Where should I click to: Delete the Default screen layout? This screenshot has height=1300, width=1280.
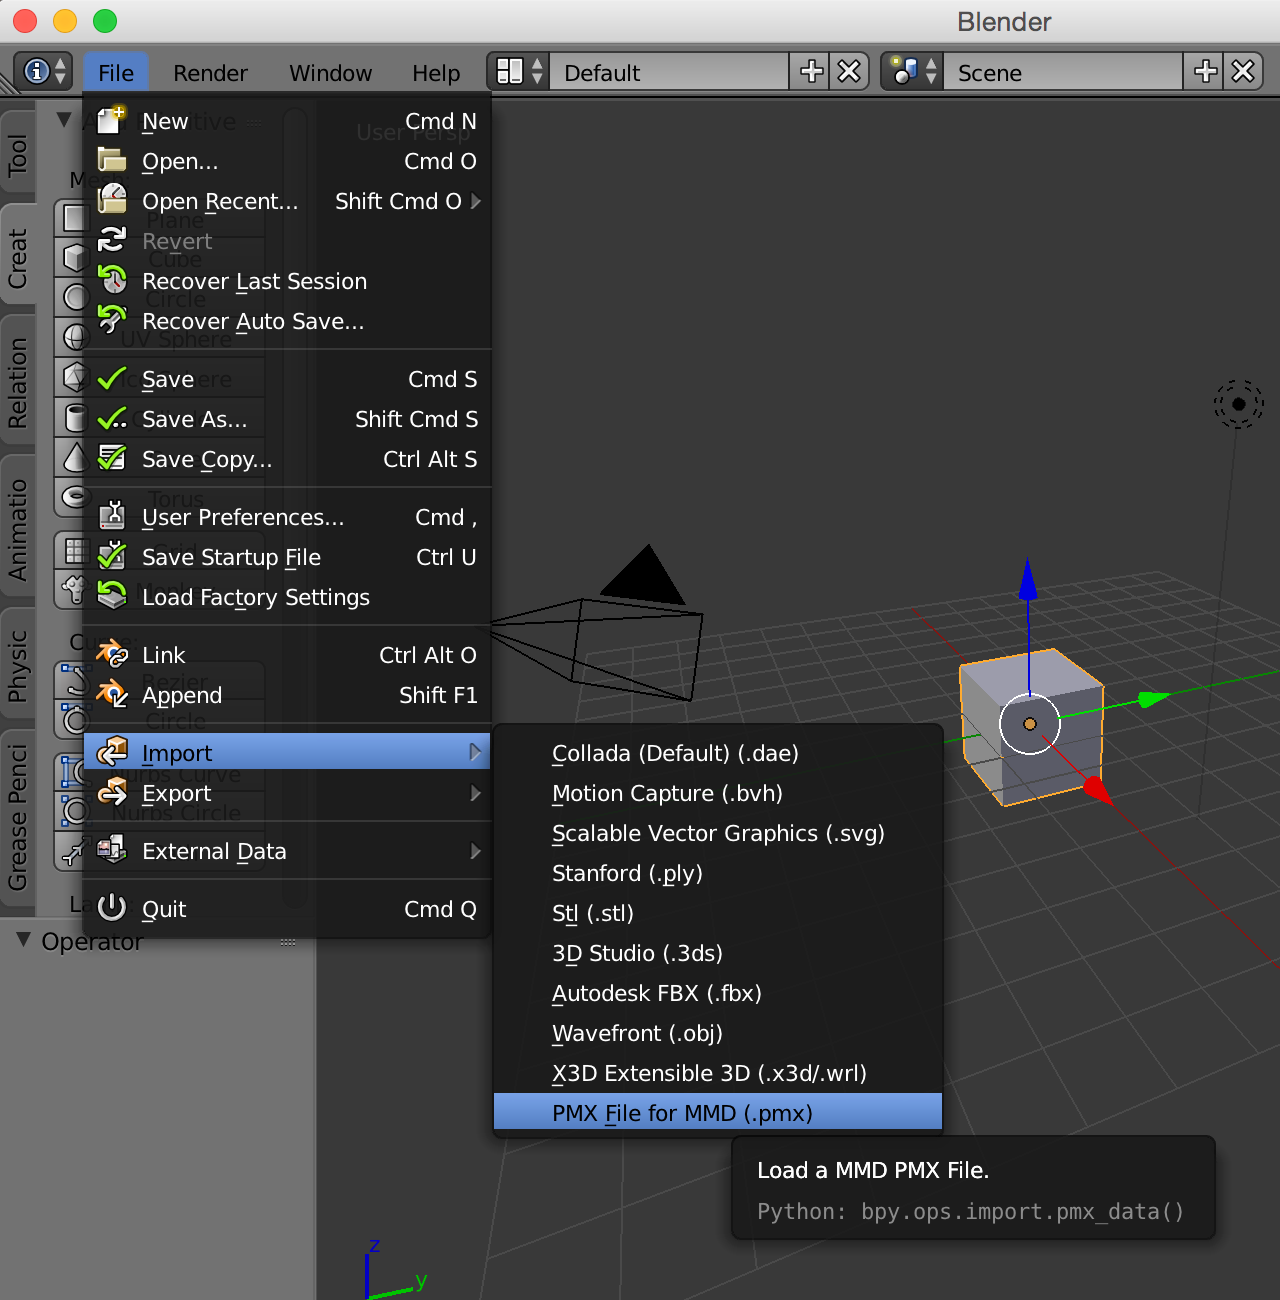[x=849, y=72]
